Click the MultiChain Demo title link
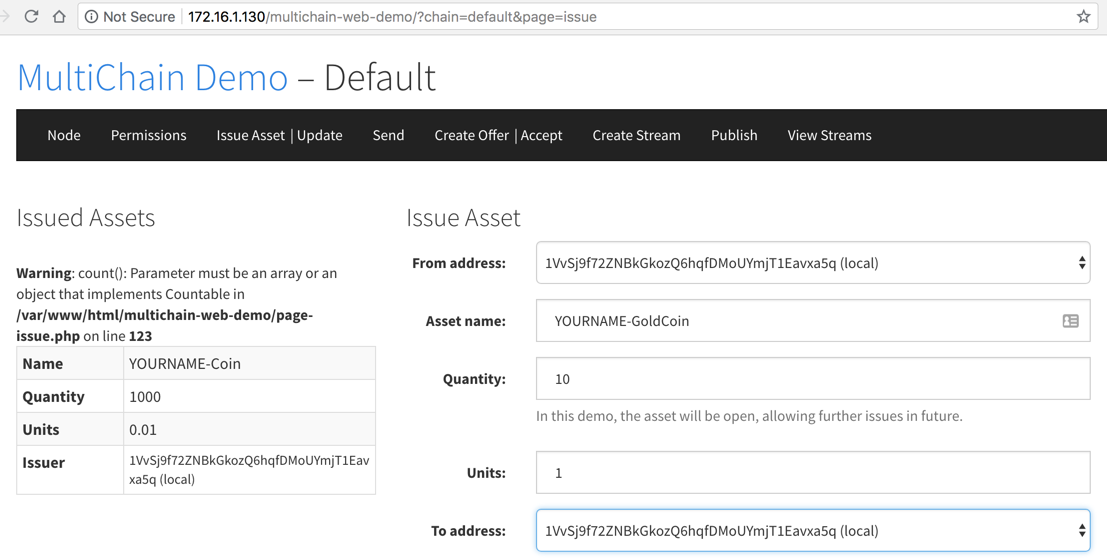 (152, 78)
